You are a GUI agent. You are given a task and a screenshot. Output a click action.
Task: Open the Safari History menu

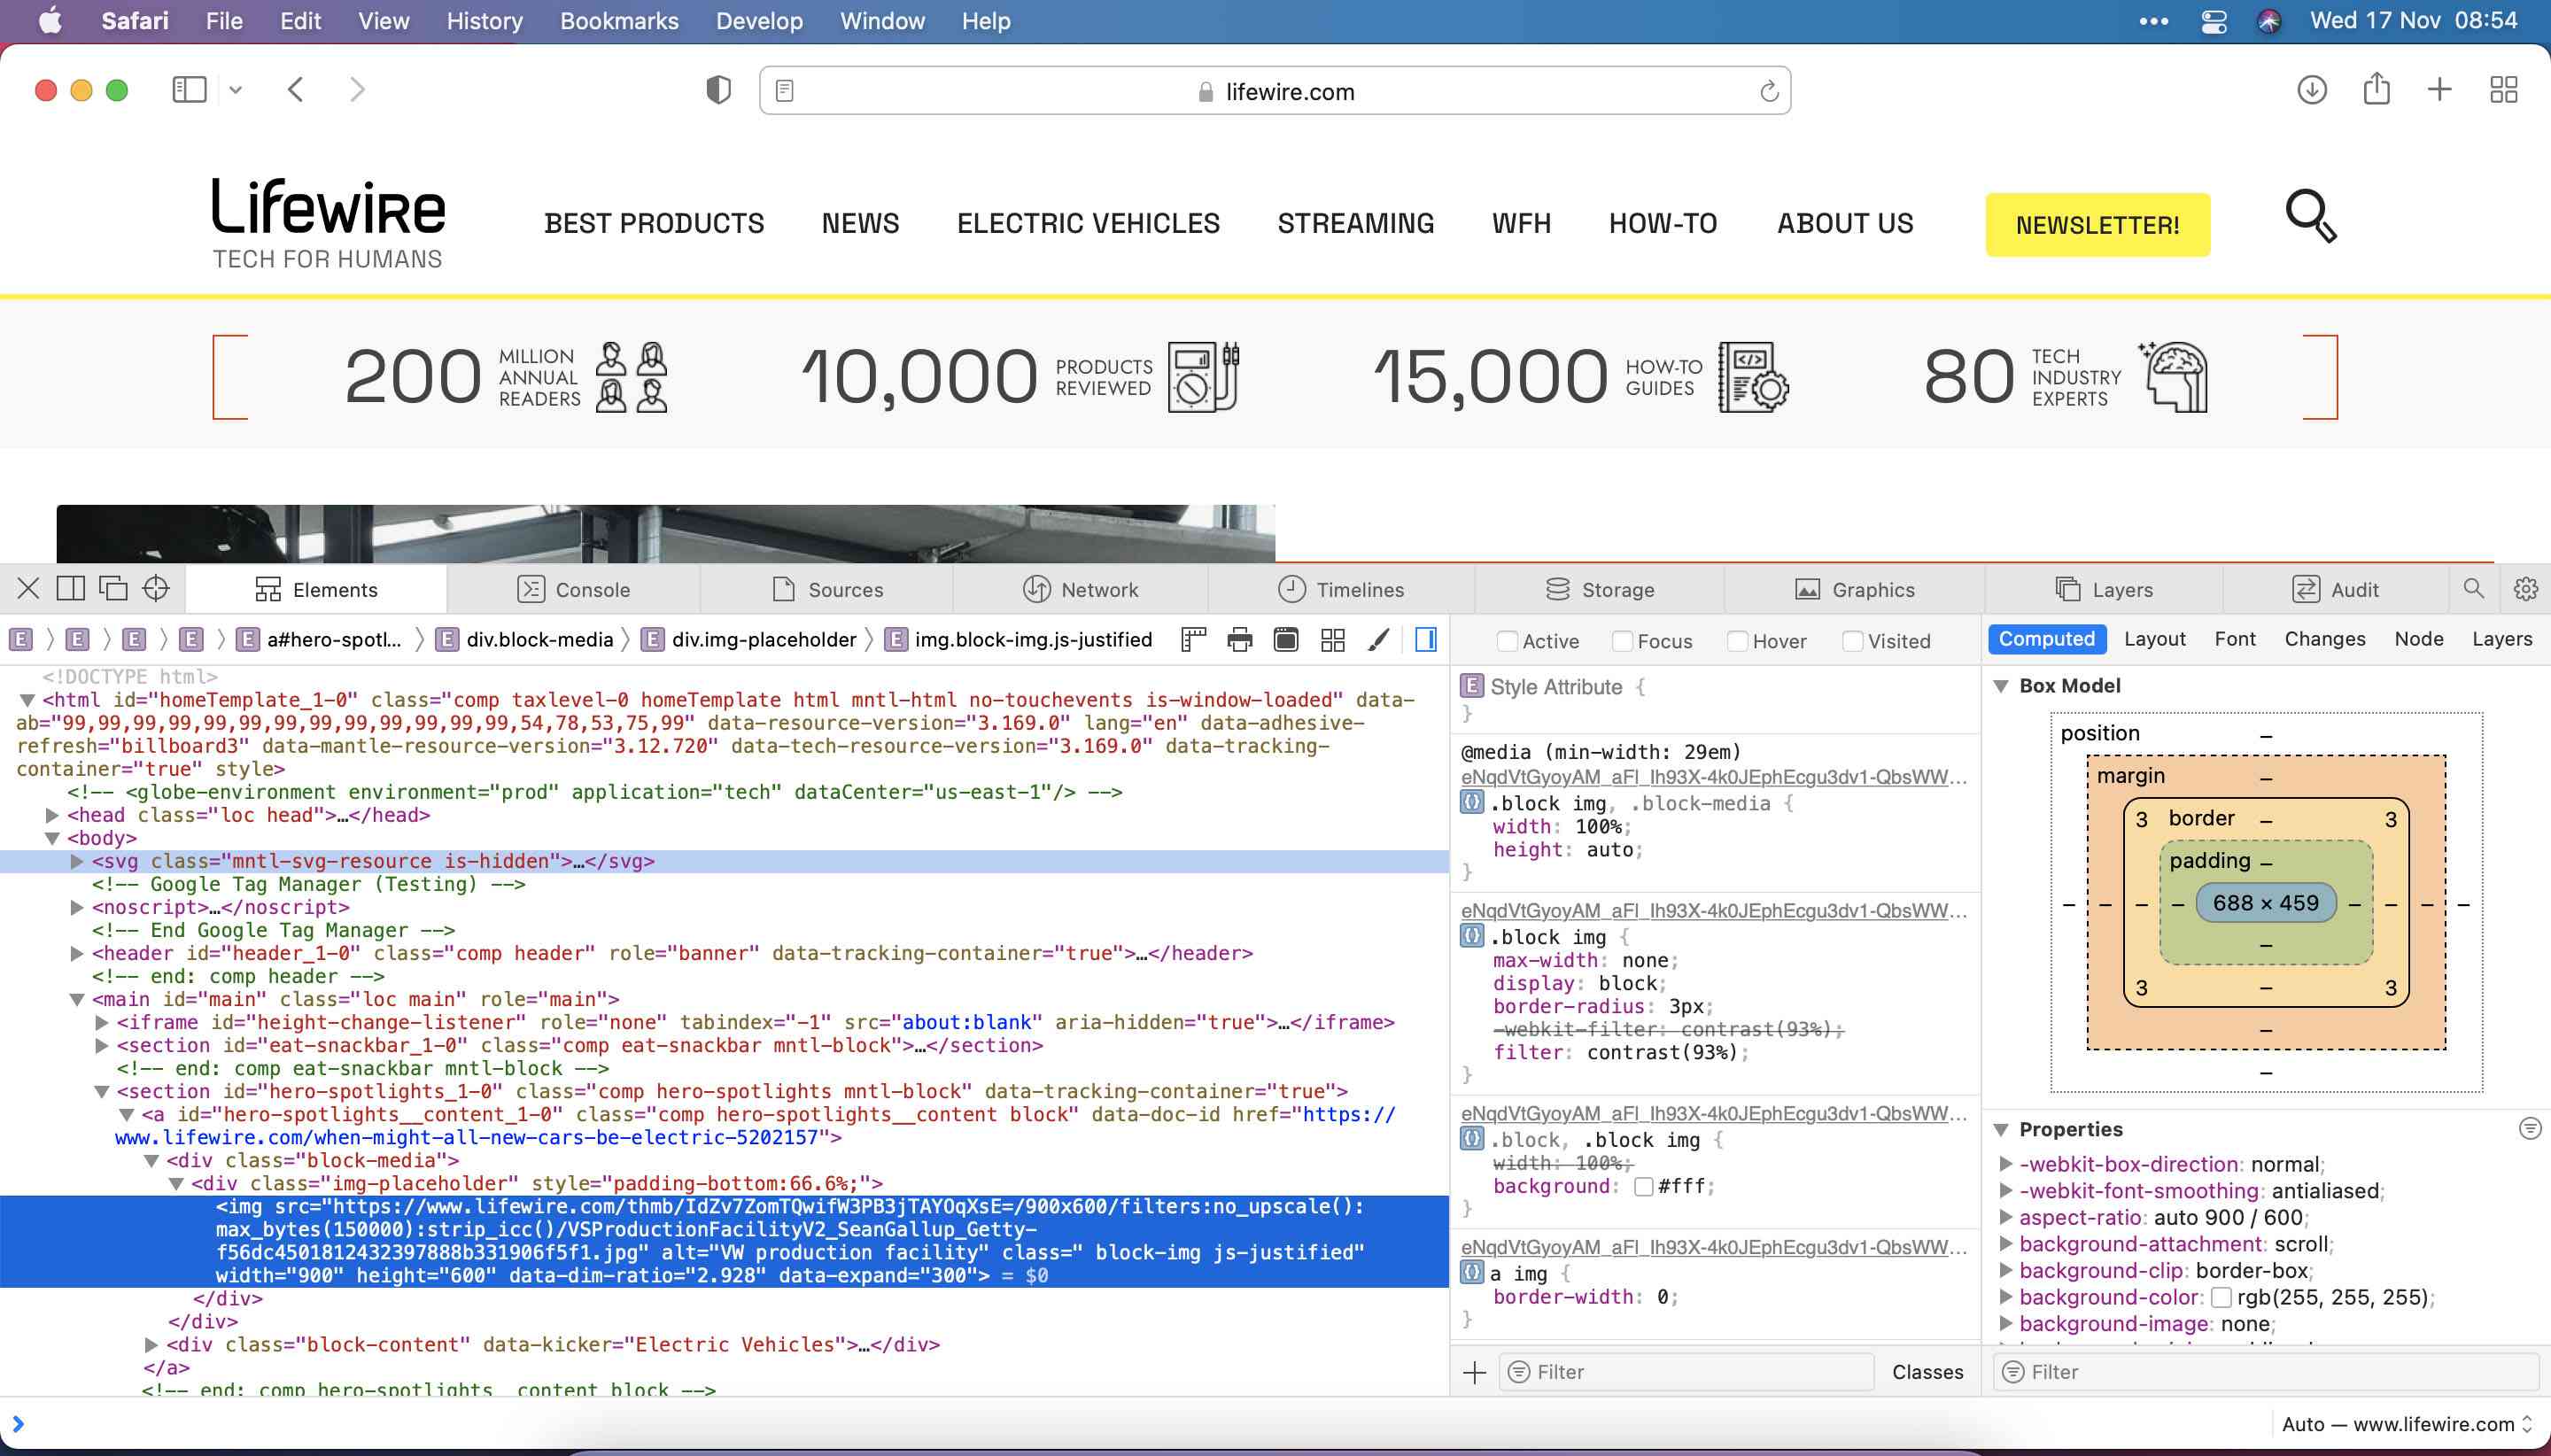(x=484, y=21)
